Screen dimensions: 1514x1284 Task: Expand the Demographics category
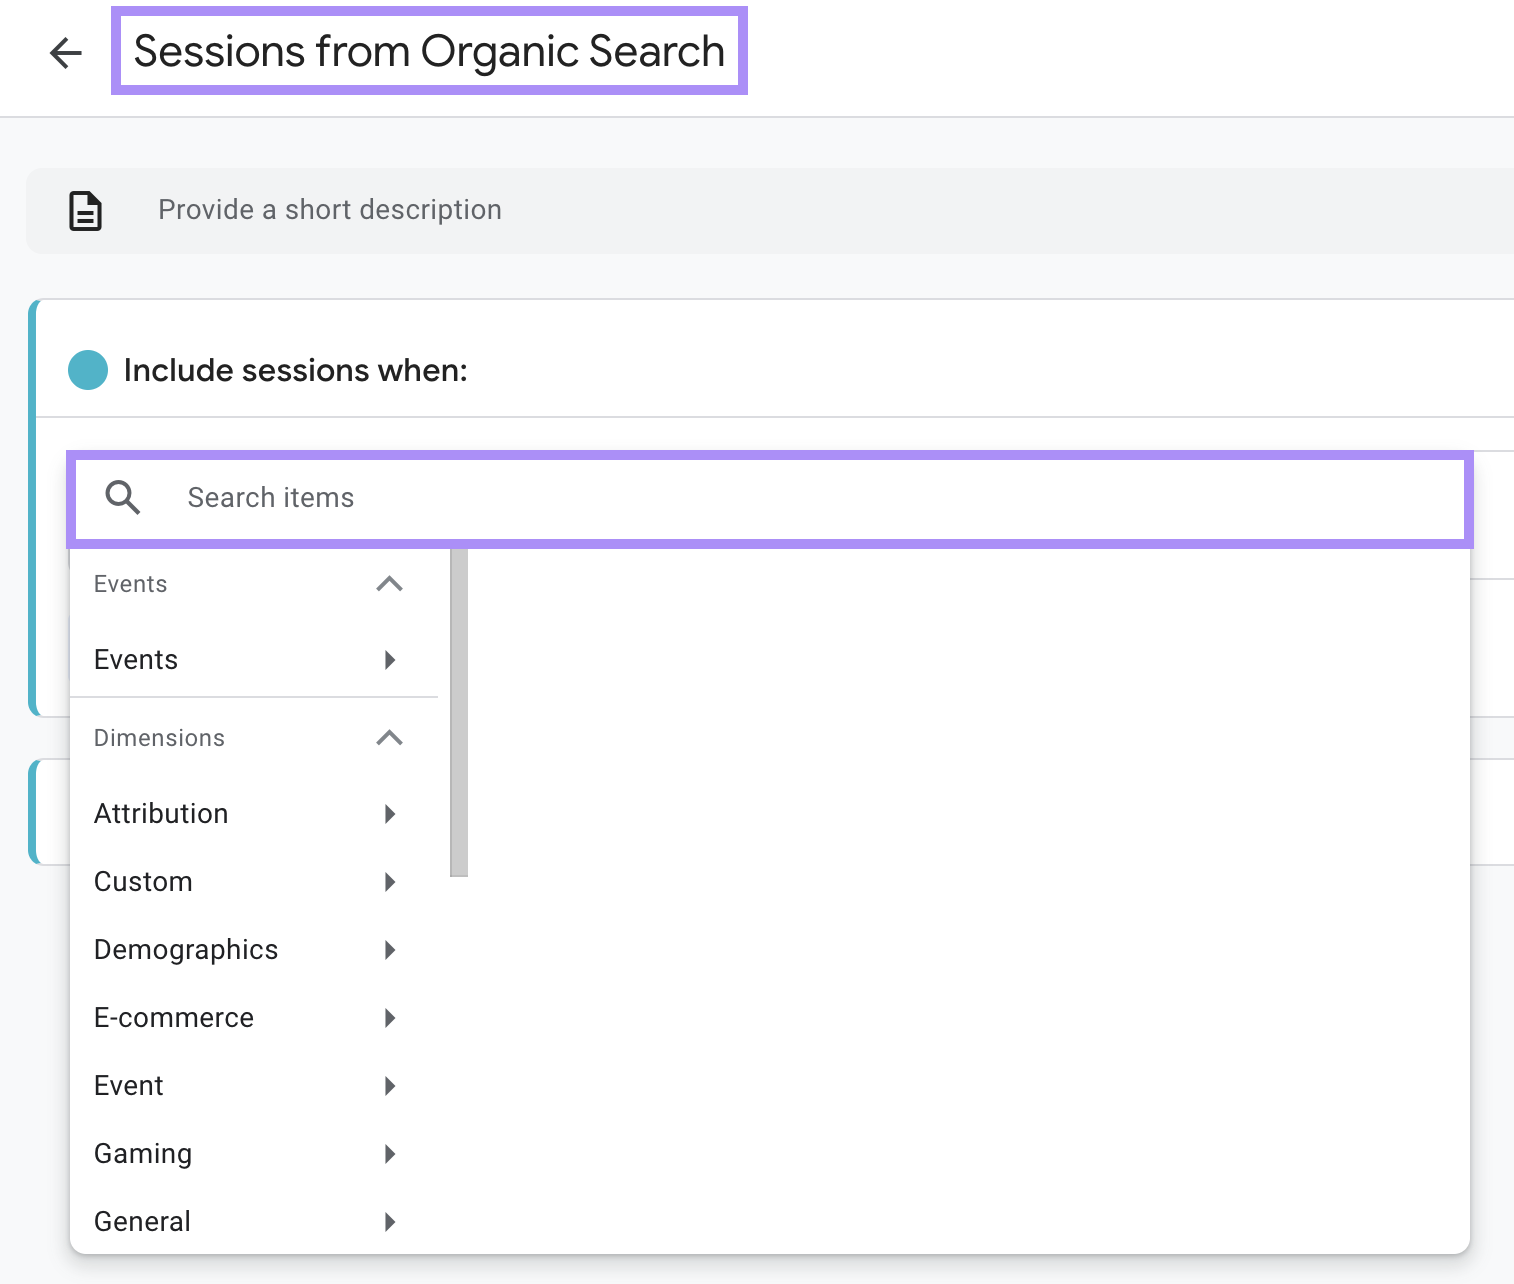(x=390, y=949)
